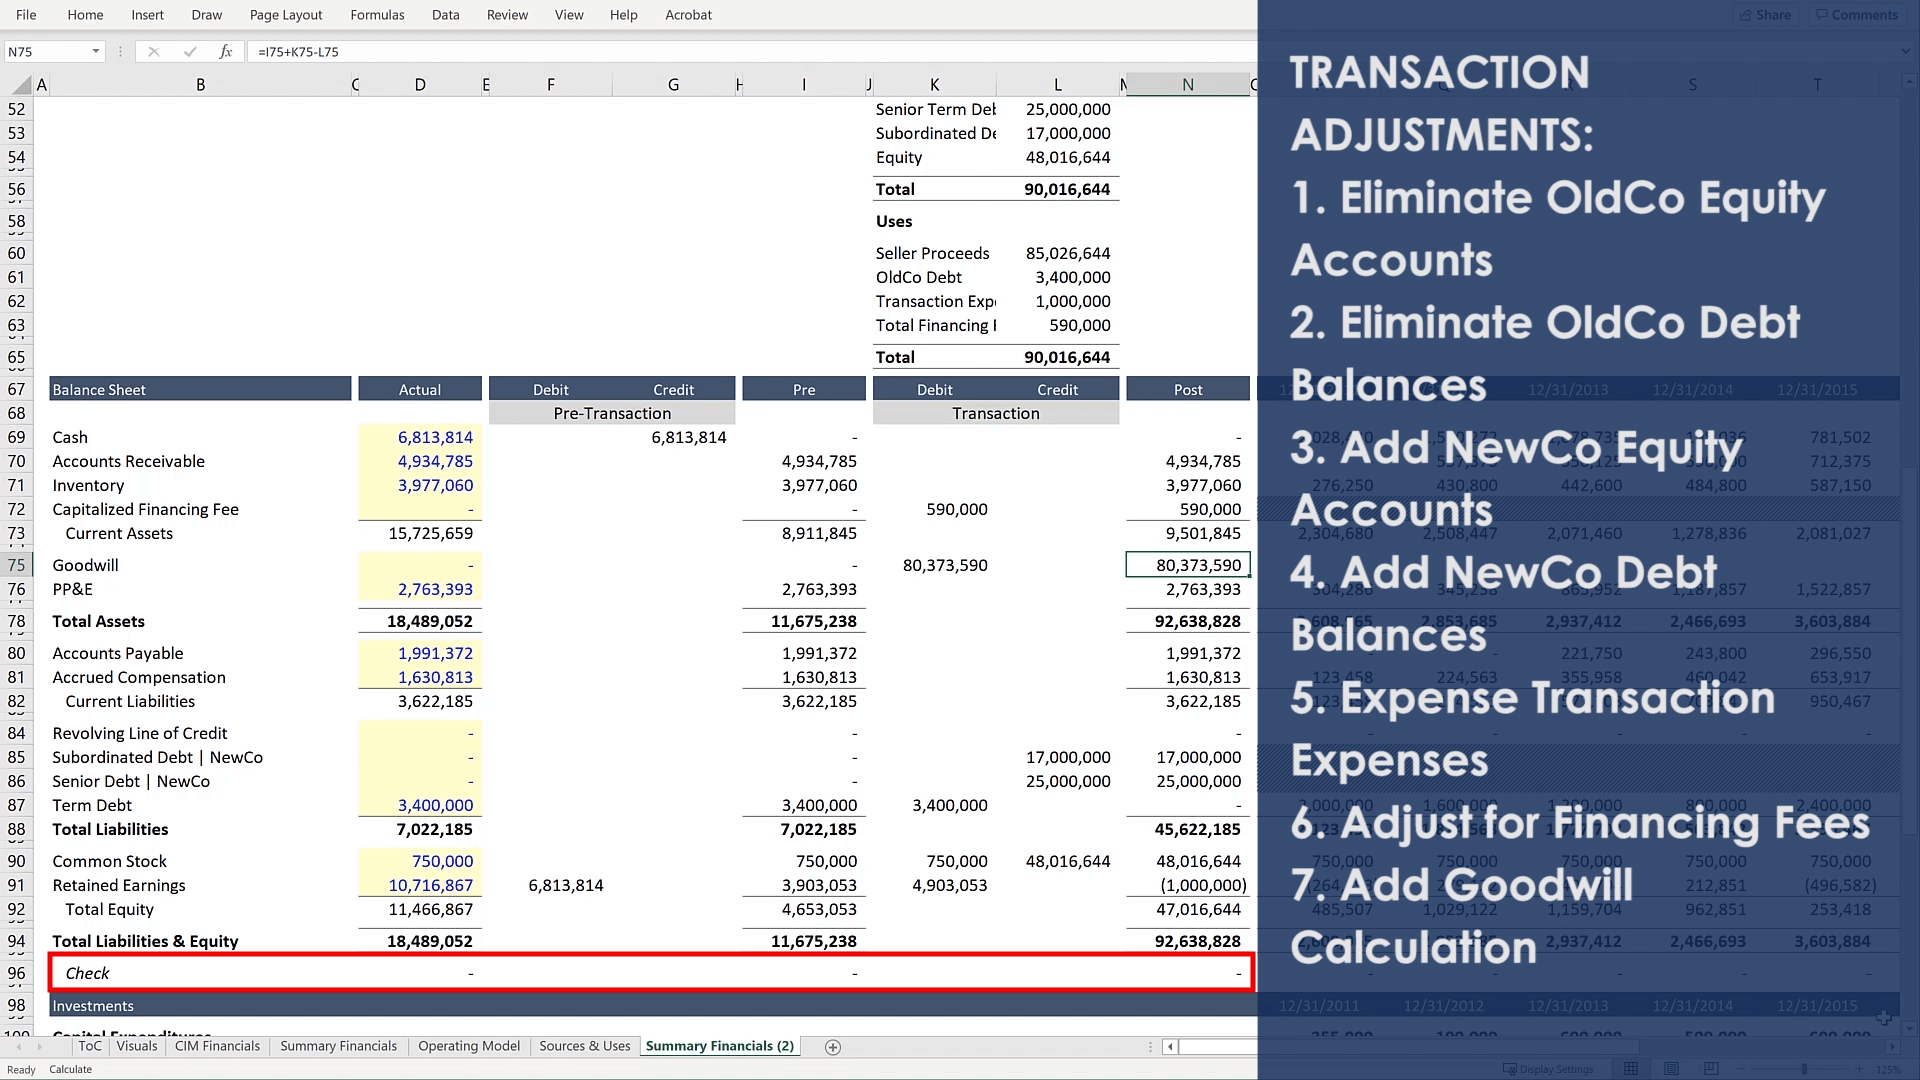Screen dimensions: 1920x1080
Task: Switch to the Summary Financials sheet tab
Action: point(338,1047)
